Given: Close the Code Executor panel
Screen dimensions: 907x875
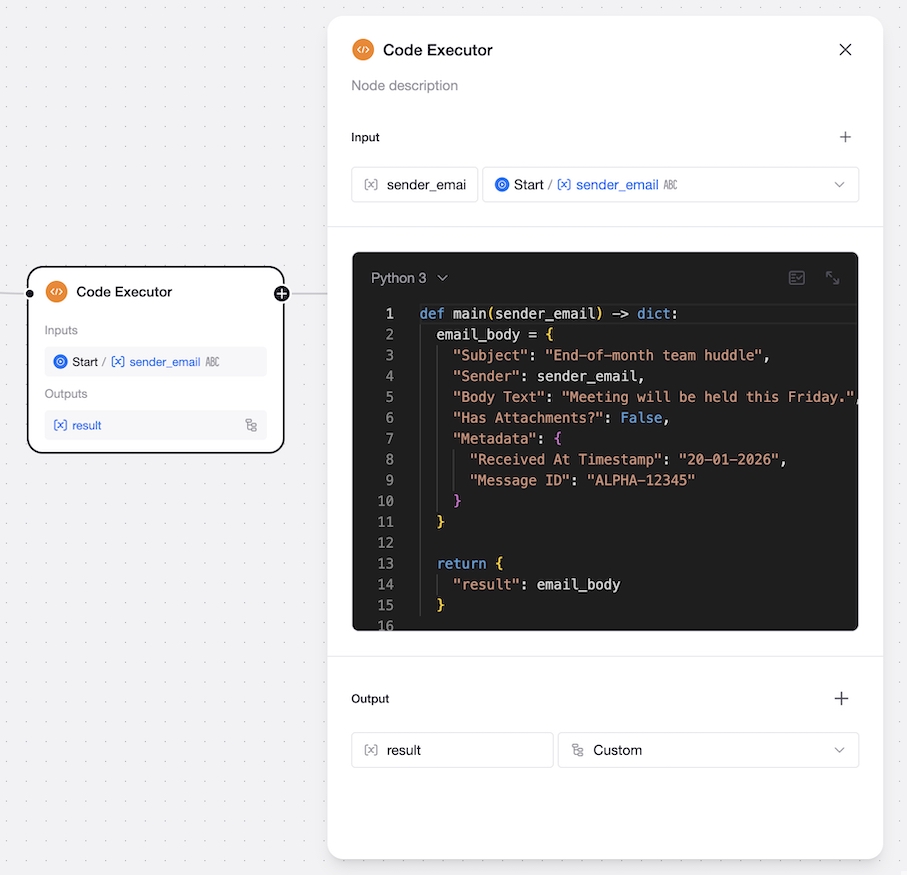Looking at the screenshot, I should [845, 50].
